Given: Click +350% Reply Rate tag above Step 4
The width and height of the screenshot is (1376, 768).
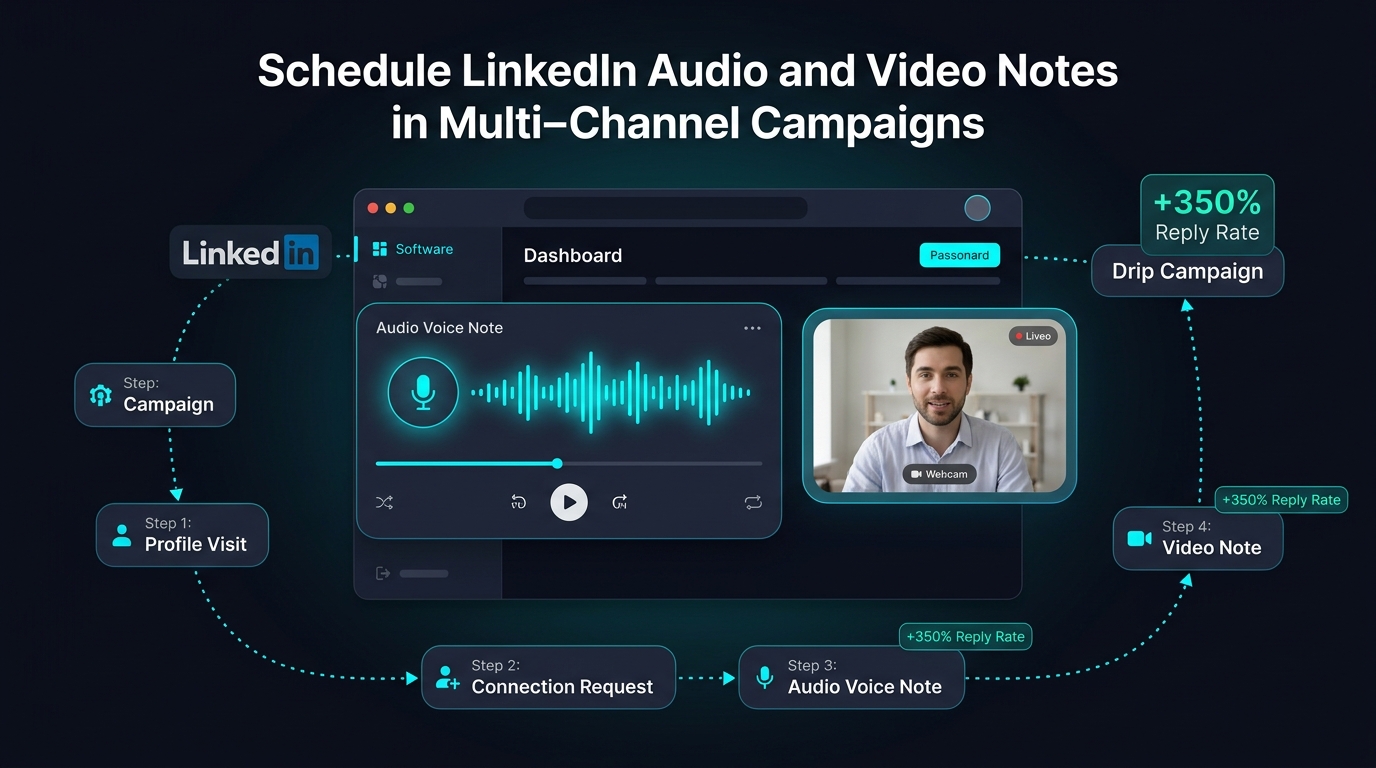Looking at the screenshot, I should (x=1281, y=499).
